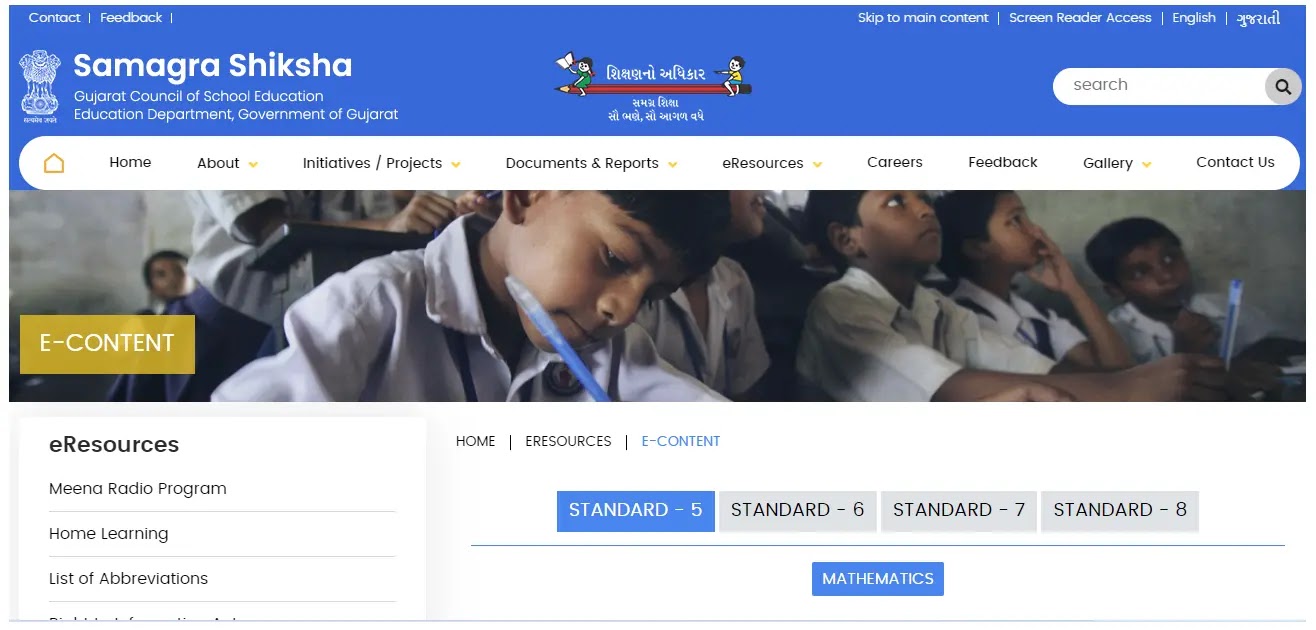Click the search magnifier icon
The width and height of the screenshot is (1316, 630).
1282,87
